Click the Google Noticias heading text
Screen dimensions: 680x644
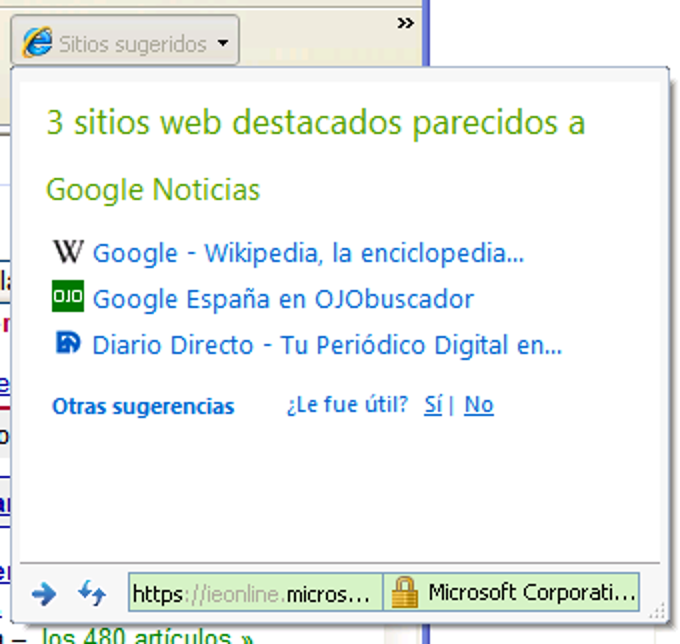coord(153,190)
